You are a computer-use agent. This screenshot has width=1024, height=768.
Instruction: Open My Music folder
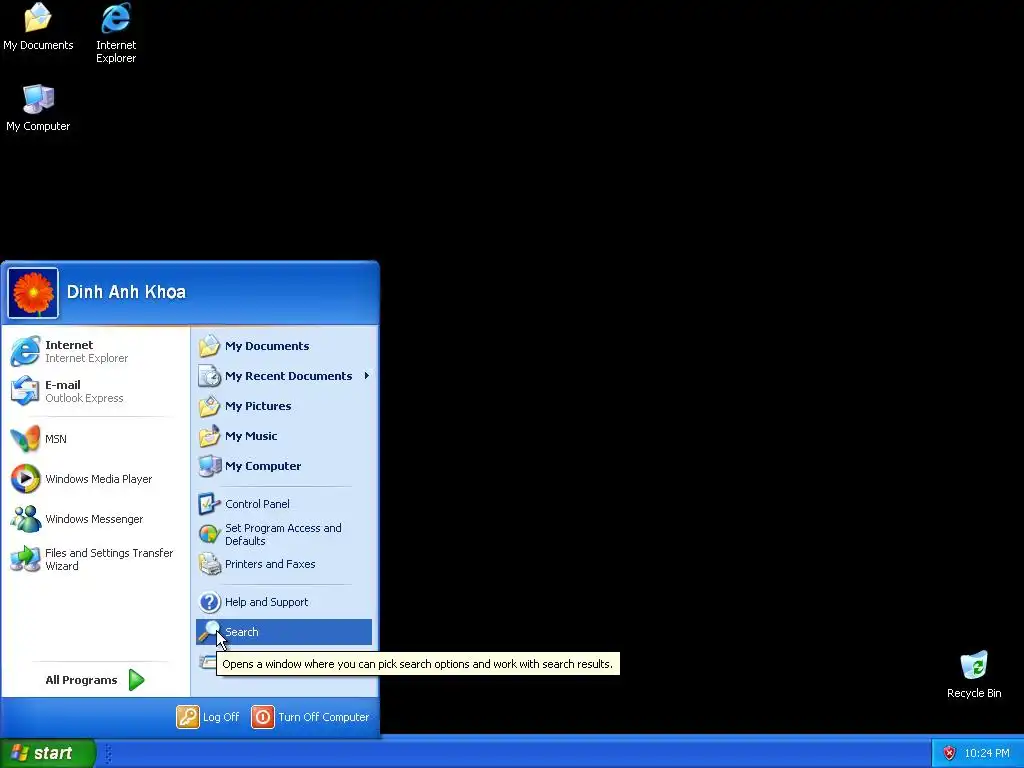pyautogui.click(x=284, y=436)
